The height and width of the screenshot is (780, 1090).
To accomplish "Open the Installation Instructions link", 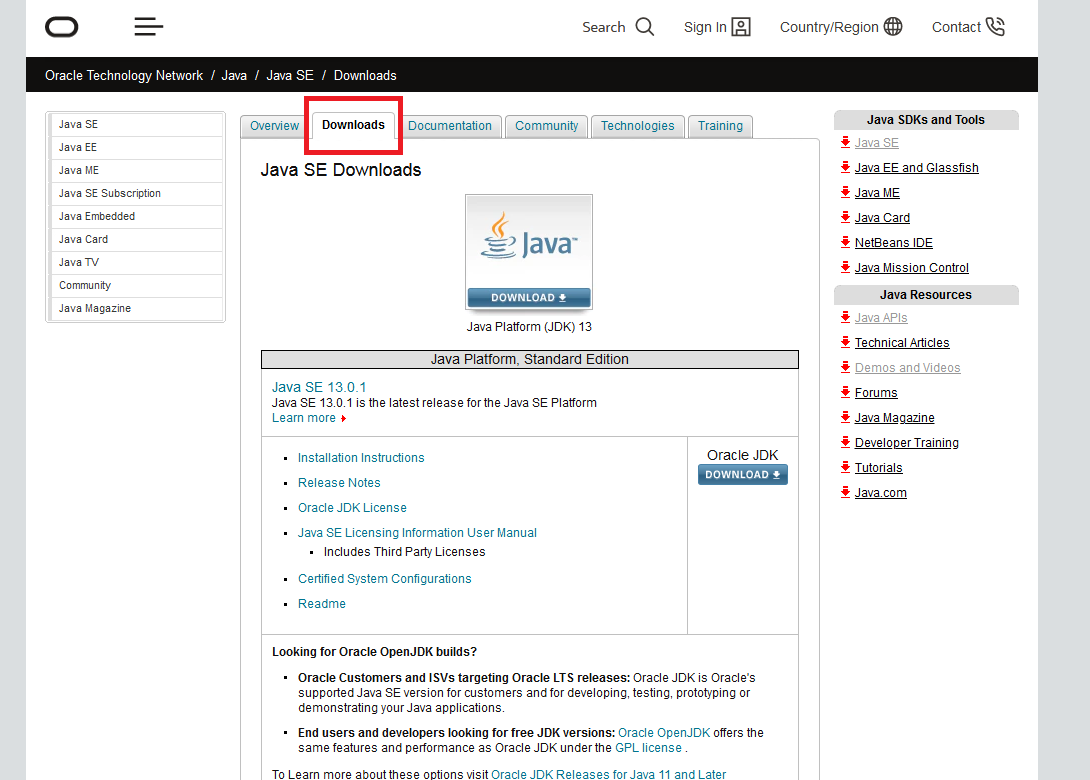I will point(361,457).
